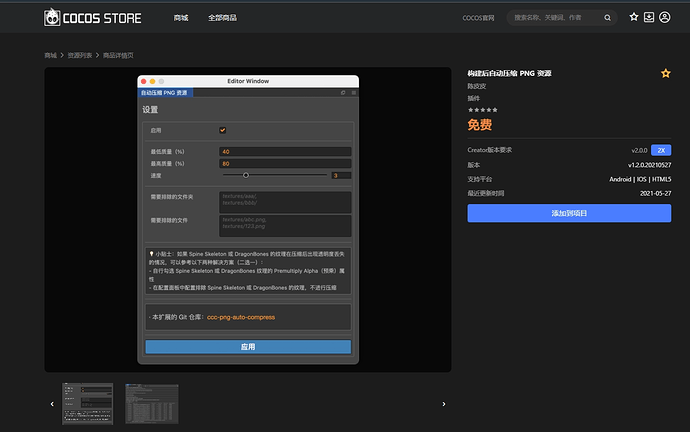Click the main product preview image
This screenshot has width=690, height=432.
click(248, 220)
